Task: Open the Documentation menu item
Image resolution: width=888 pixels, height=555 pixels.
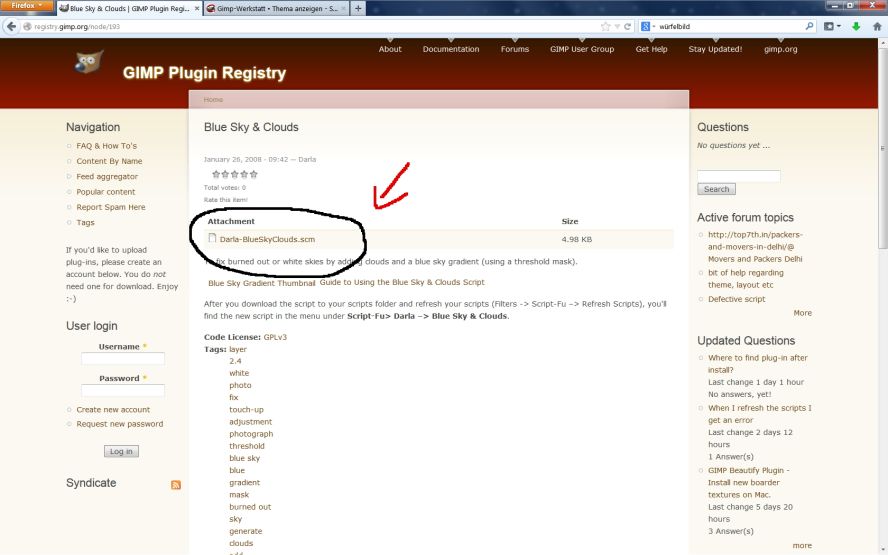Action: pos(451,49)
